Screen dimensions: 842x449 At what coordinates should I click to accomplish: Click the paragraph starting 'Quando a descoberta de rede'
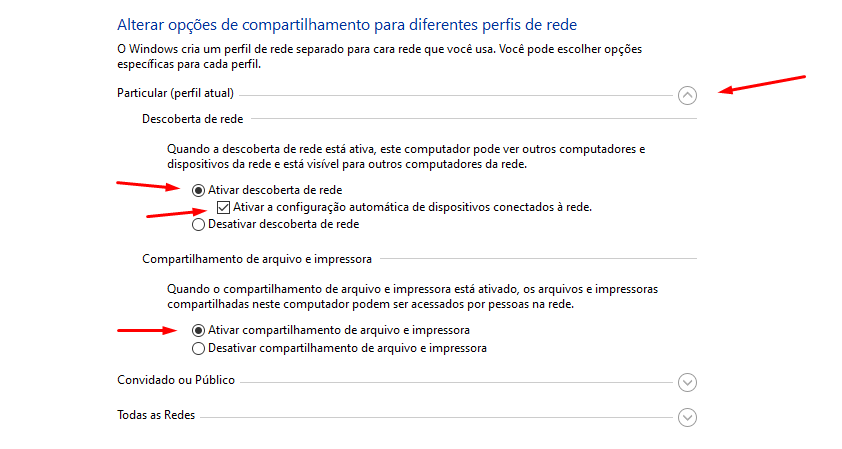tap(406, 156)
